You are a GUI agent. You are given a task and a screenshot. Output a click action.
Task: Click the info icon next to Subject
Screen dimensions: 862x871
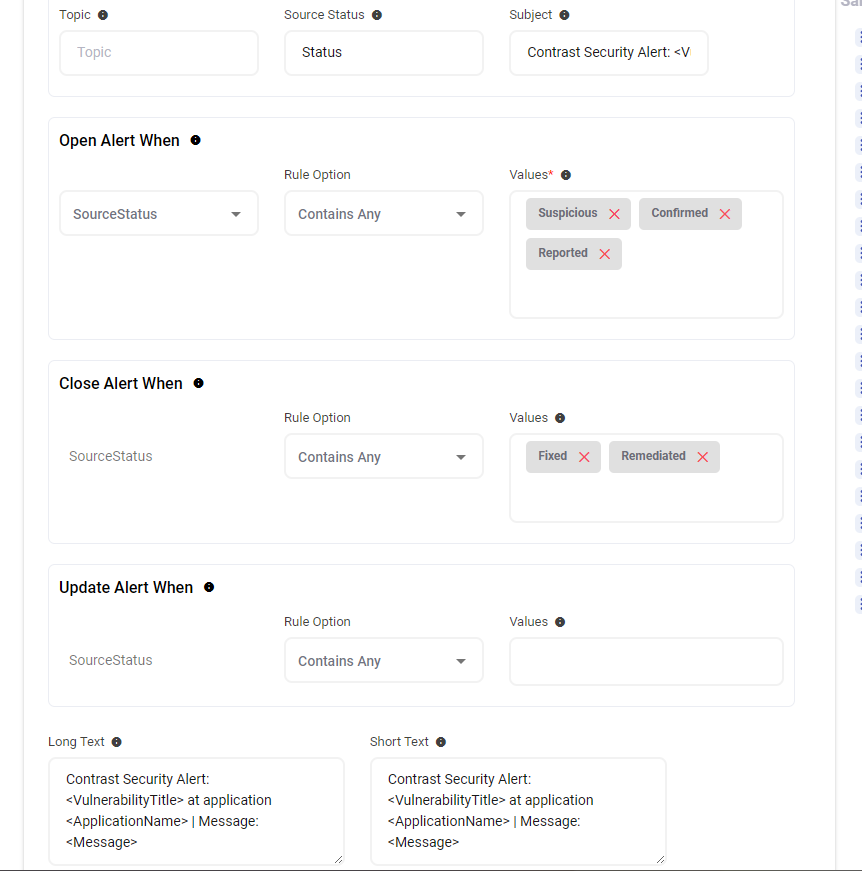point(564,15)
